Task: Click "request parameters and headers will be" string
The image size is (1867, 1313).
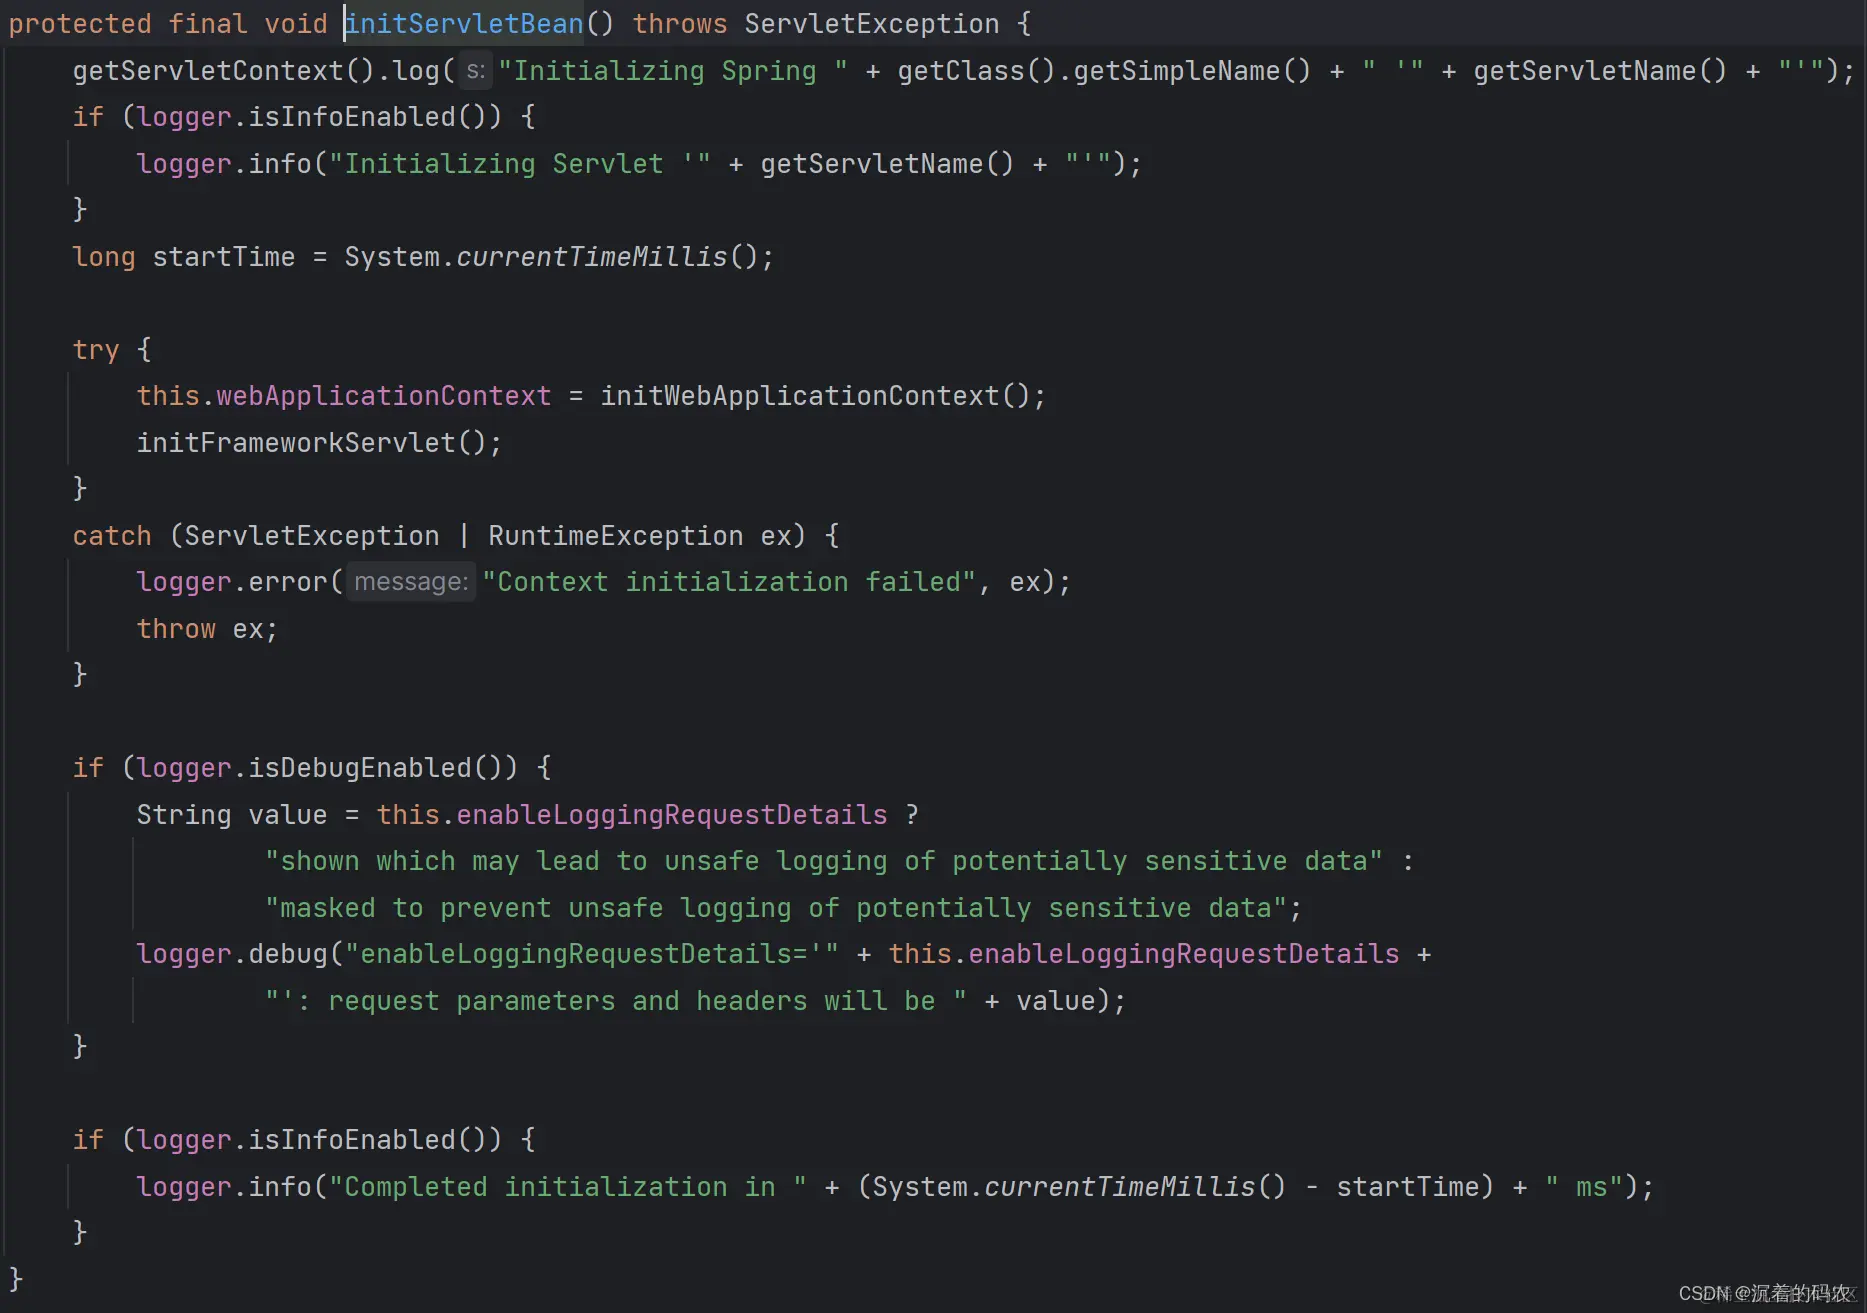Action: click(x=616, y=1001)
